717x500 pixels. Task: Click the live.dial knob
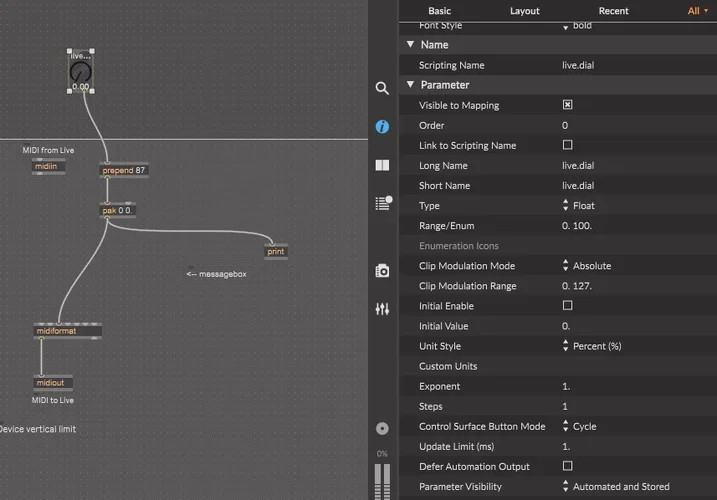(80, 73)
